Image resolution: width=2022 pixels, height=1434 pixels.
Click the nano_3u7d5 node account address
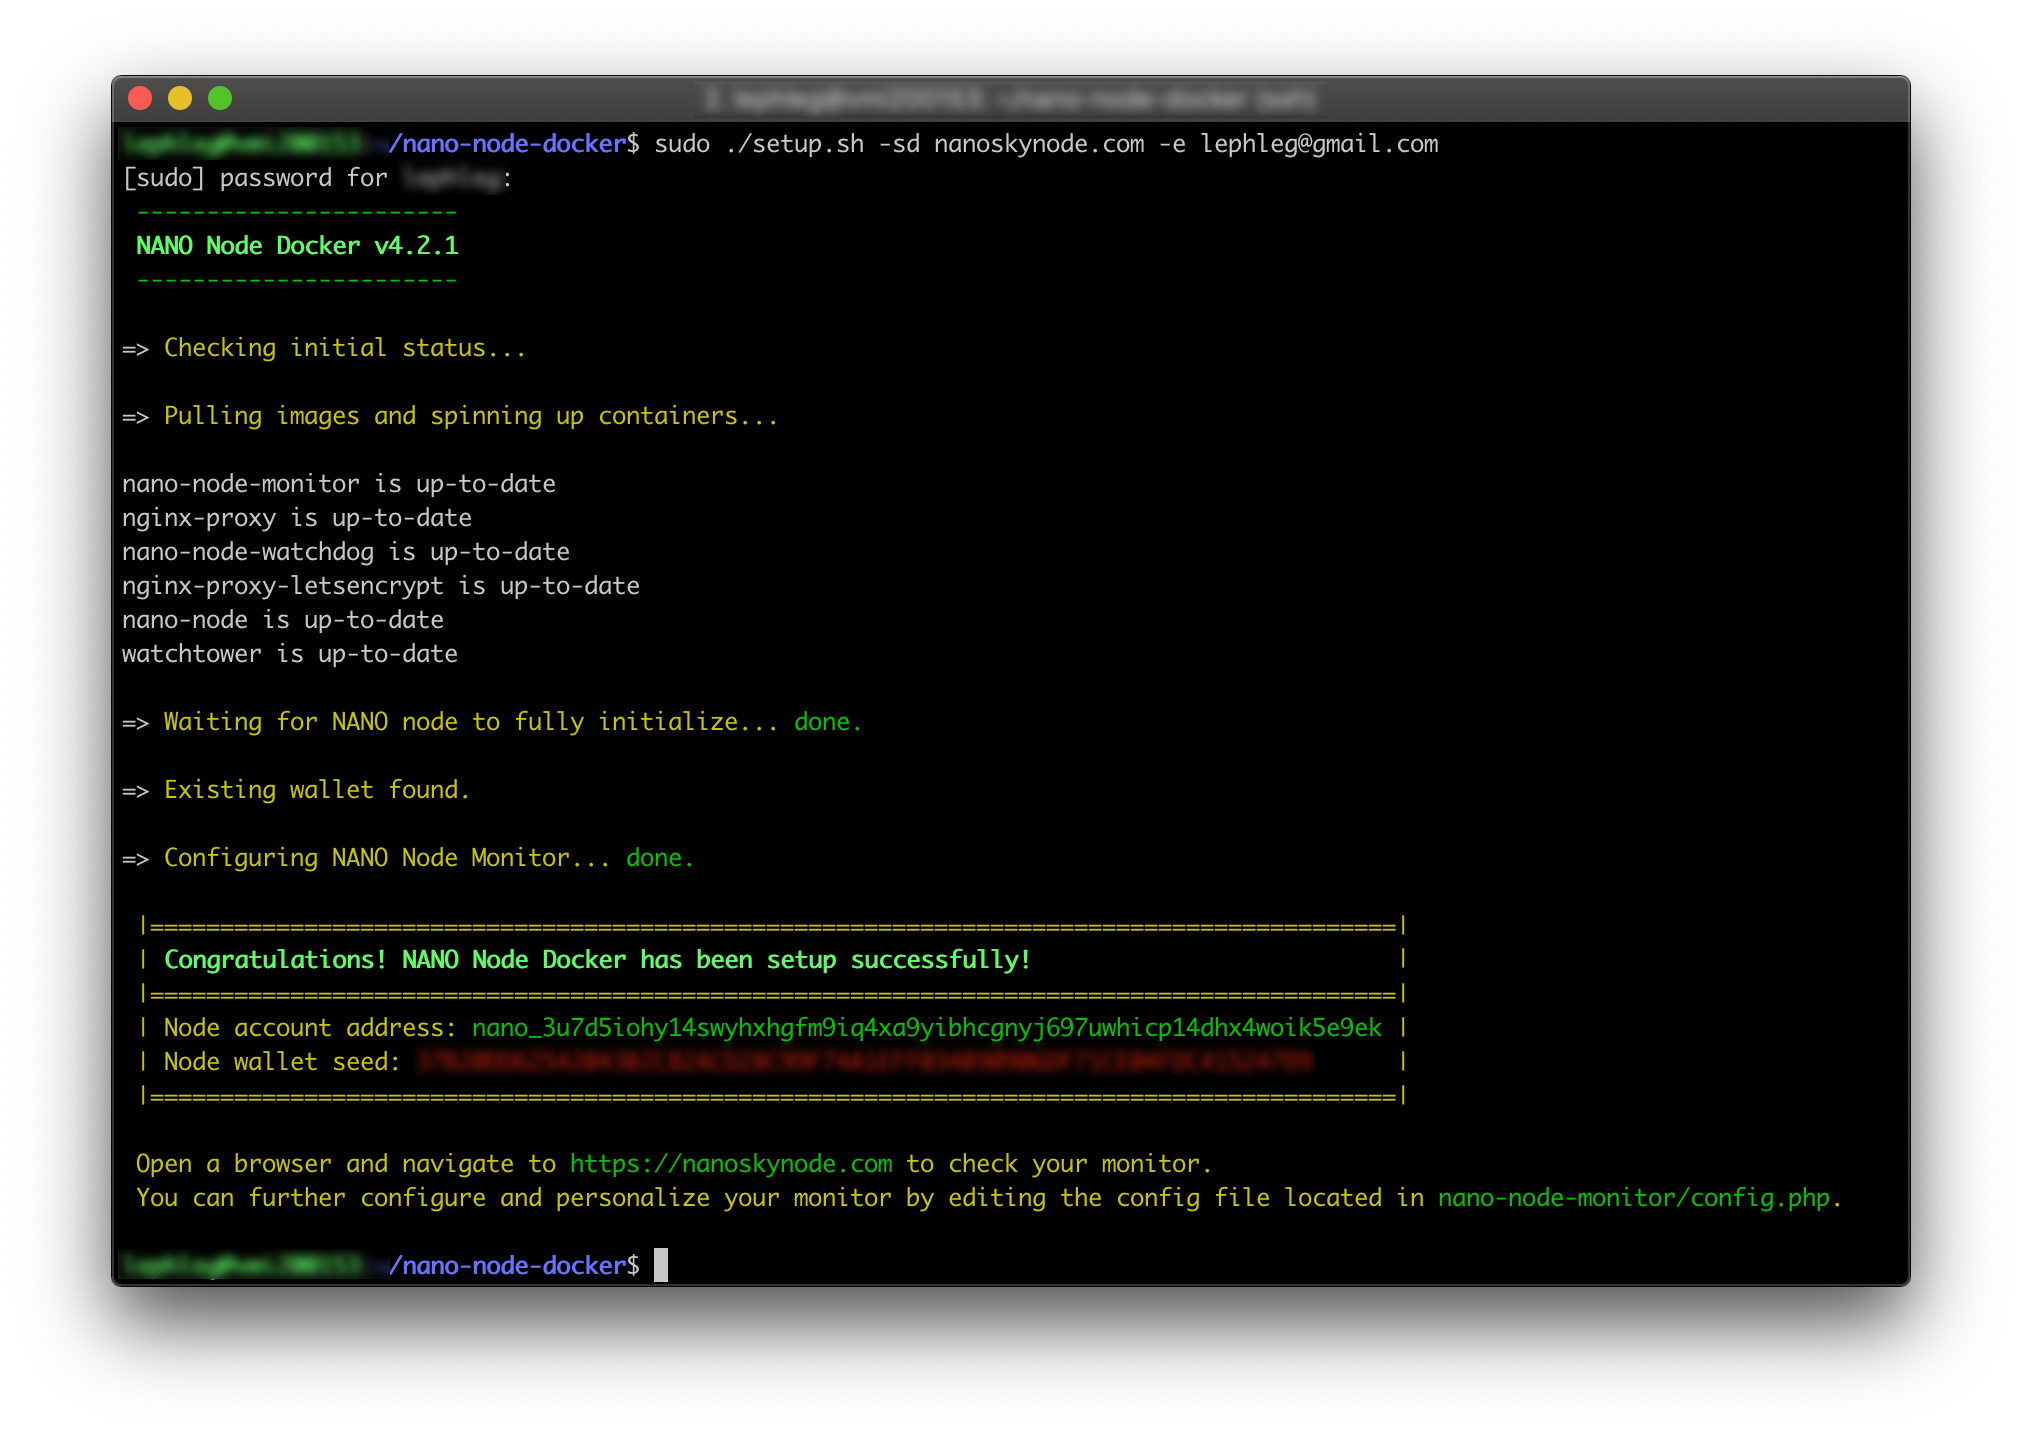[x=926, y=1028]
